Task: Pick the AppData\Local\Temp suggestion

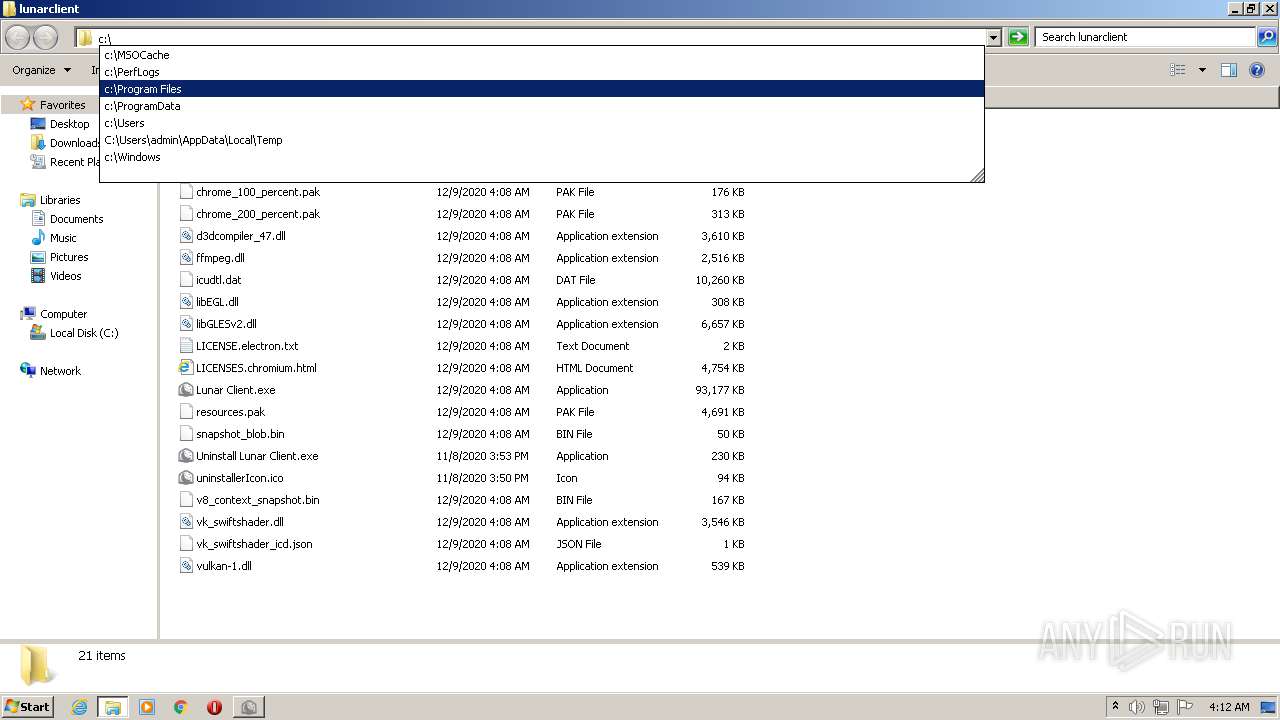Action: coord(541,140)
